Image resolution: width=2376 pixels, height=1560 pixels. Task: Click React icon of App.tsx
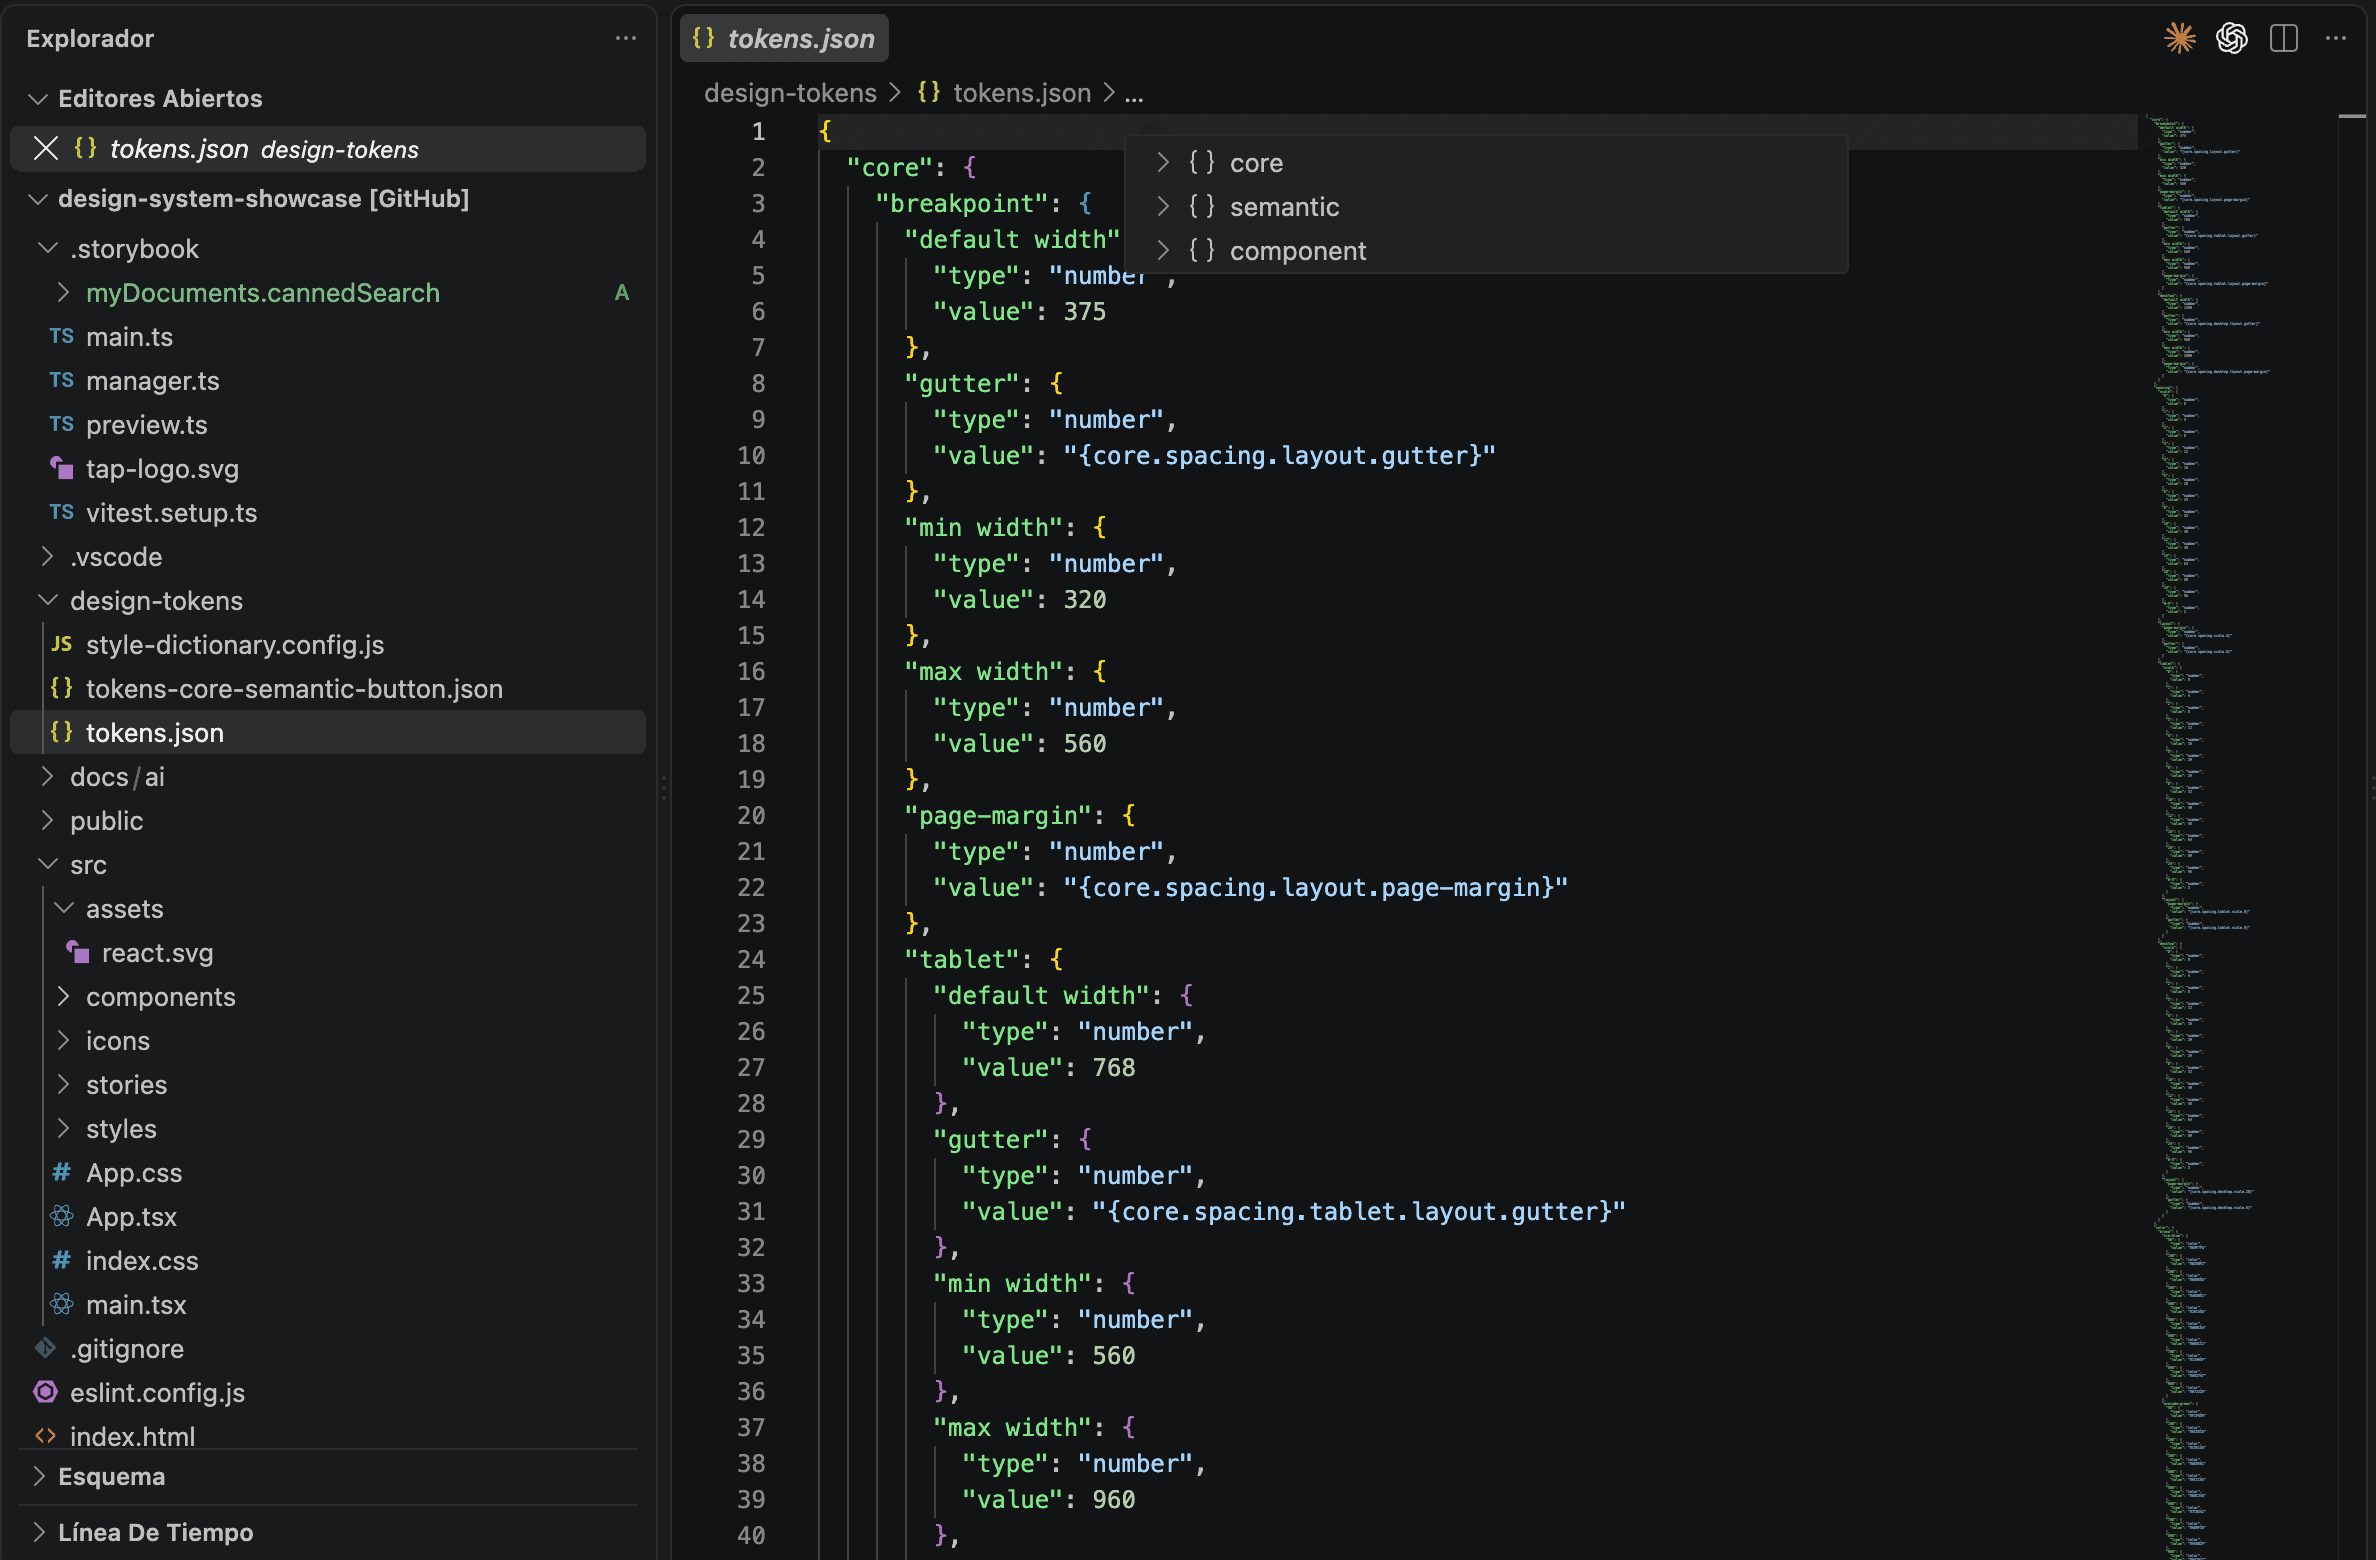[x=62, y=1216]
